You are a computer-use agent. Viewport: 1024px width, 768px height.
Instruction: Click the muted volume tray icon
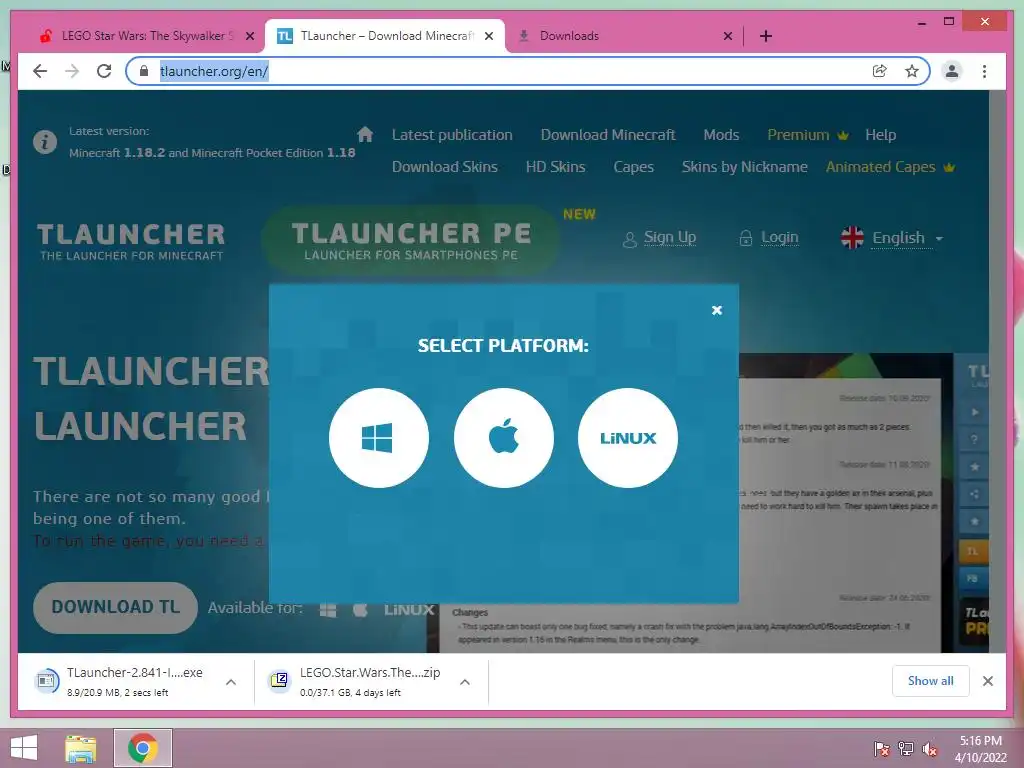pyautogui.click(x=930, y=749)
